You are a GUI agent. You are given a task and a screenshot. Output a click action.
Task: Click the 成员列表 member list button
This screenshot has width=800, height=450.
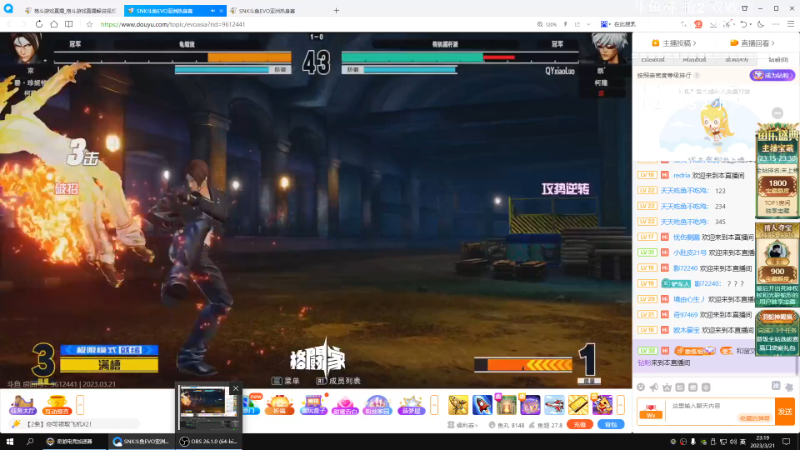[338, 381]
